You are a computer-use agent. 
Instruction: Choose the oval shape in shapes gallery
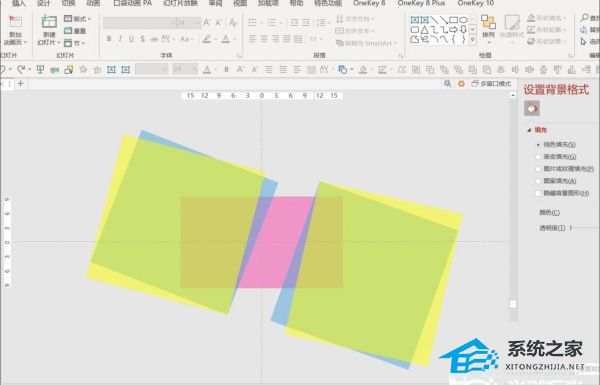pyautogui.click(x=463, y=20)
